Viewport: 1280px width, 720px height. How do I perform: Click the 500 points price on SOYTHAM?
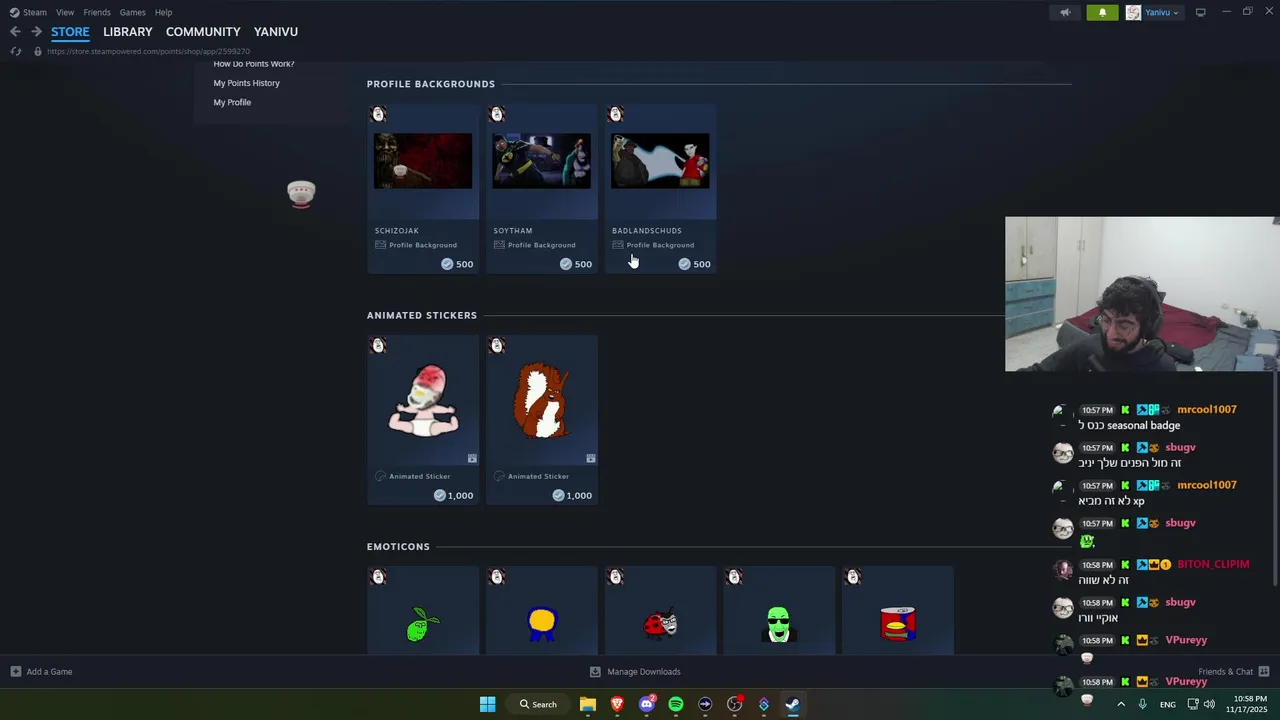576,264
